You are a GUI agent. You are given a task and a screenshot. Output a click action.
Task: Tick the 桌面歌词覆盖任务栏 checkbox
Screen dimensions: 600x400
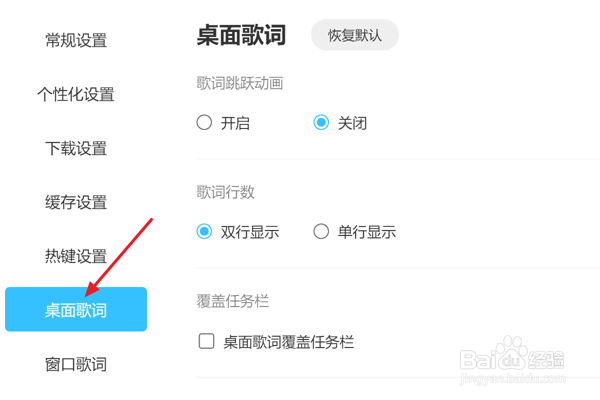coord(207,341)
